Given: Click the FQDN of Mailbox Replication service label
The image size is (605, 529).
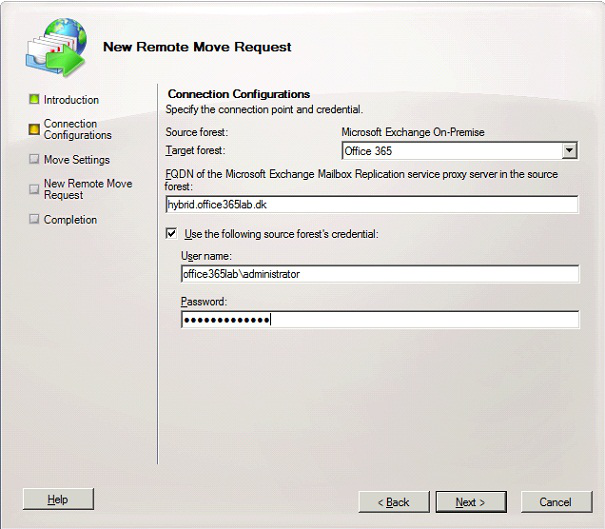Looking at the screenshot, I should (362, 180).
